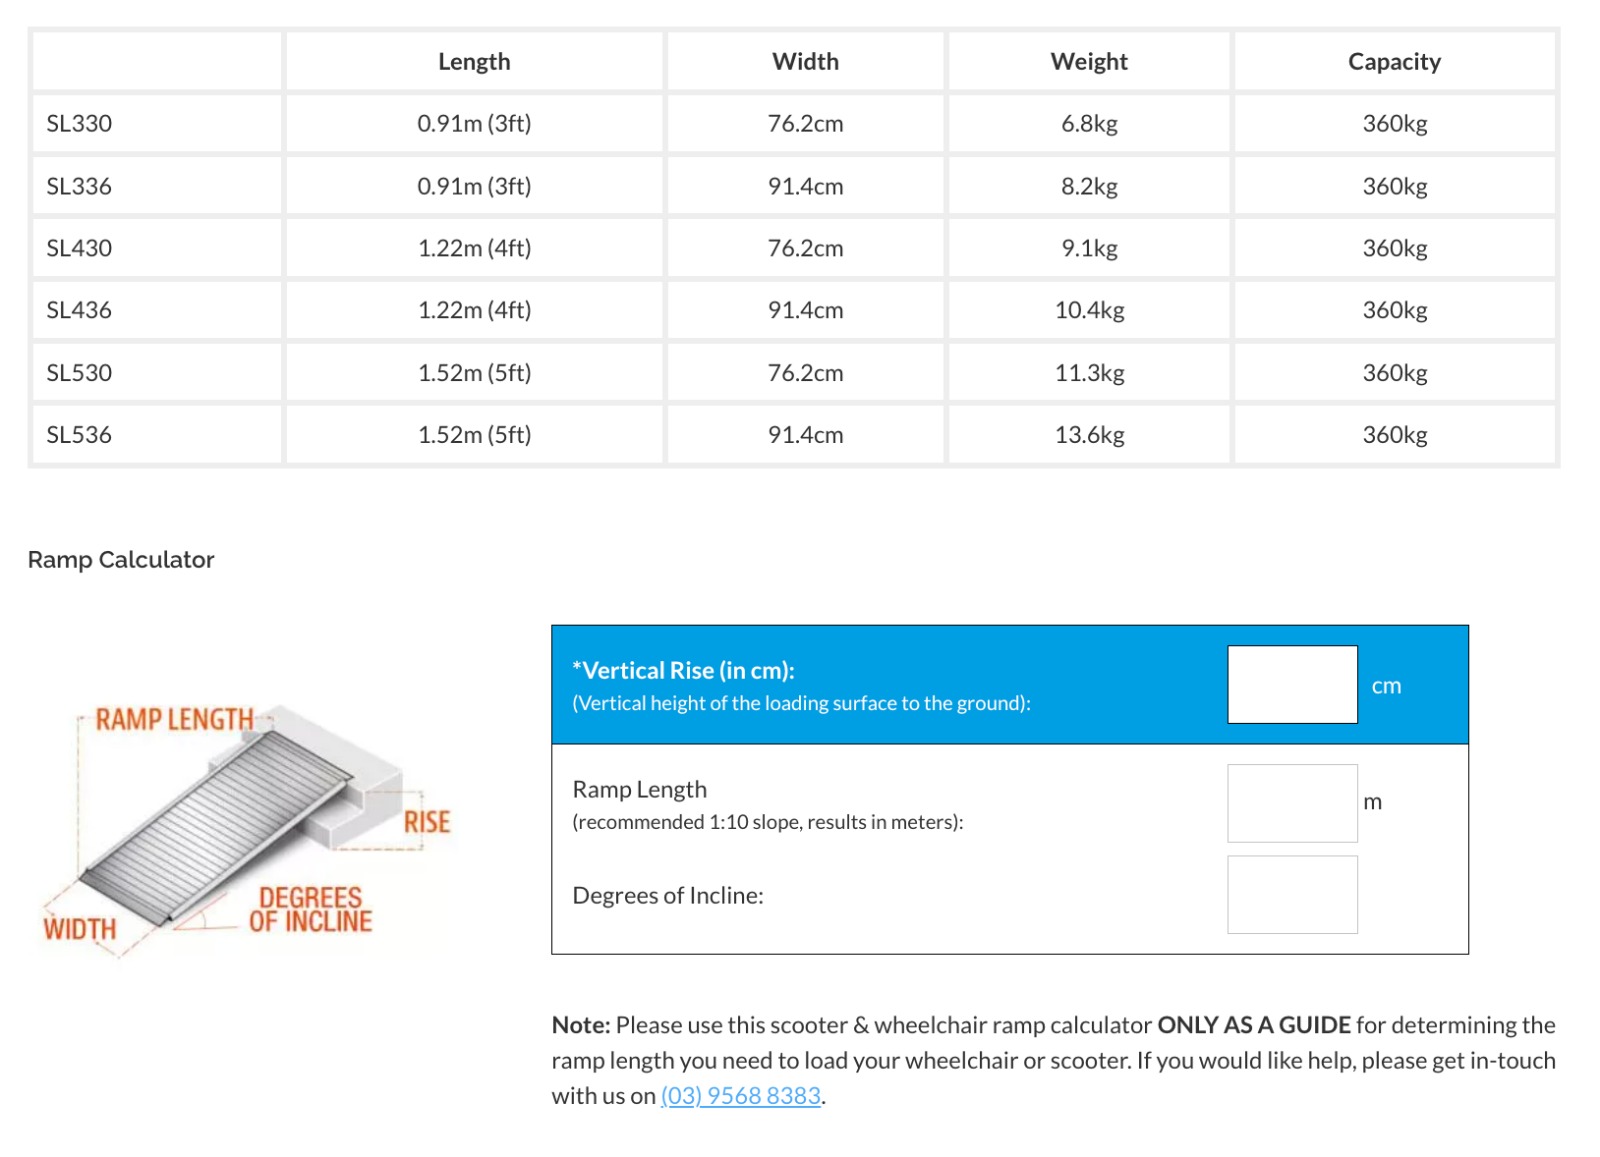Click the "Degrees of Incline:" label text

coord(667,895)
